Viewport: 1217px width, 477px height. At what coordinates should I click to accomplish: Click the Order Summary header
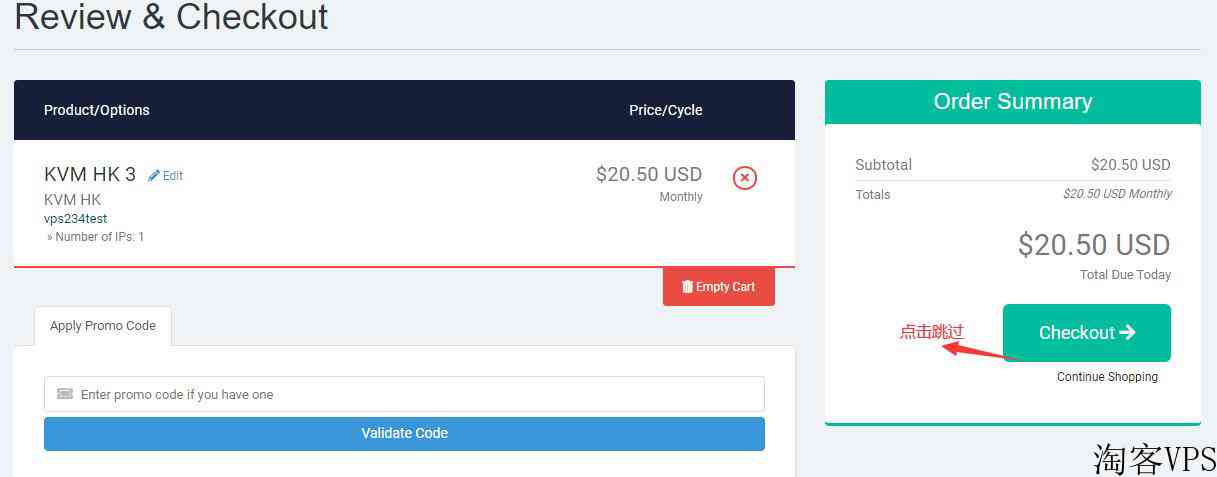click(1012, 102)
